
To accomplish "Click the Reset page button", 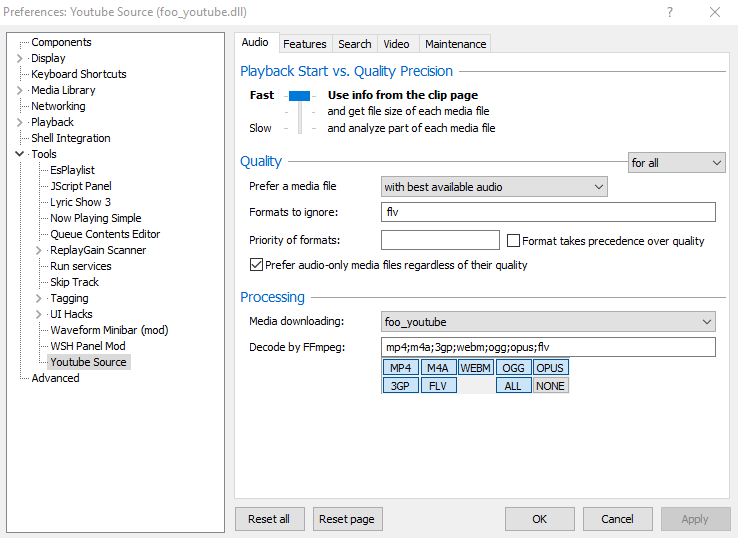I will [348, 519].
